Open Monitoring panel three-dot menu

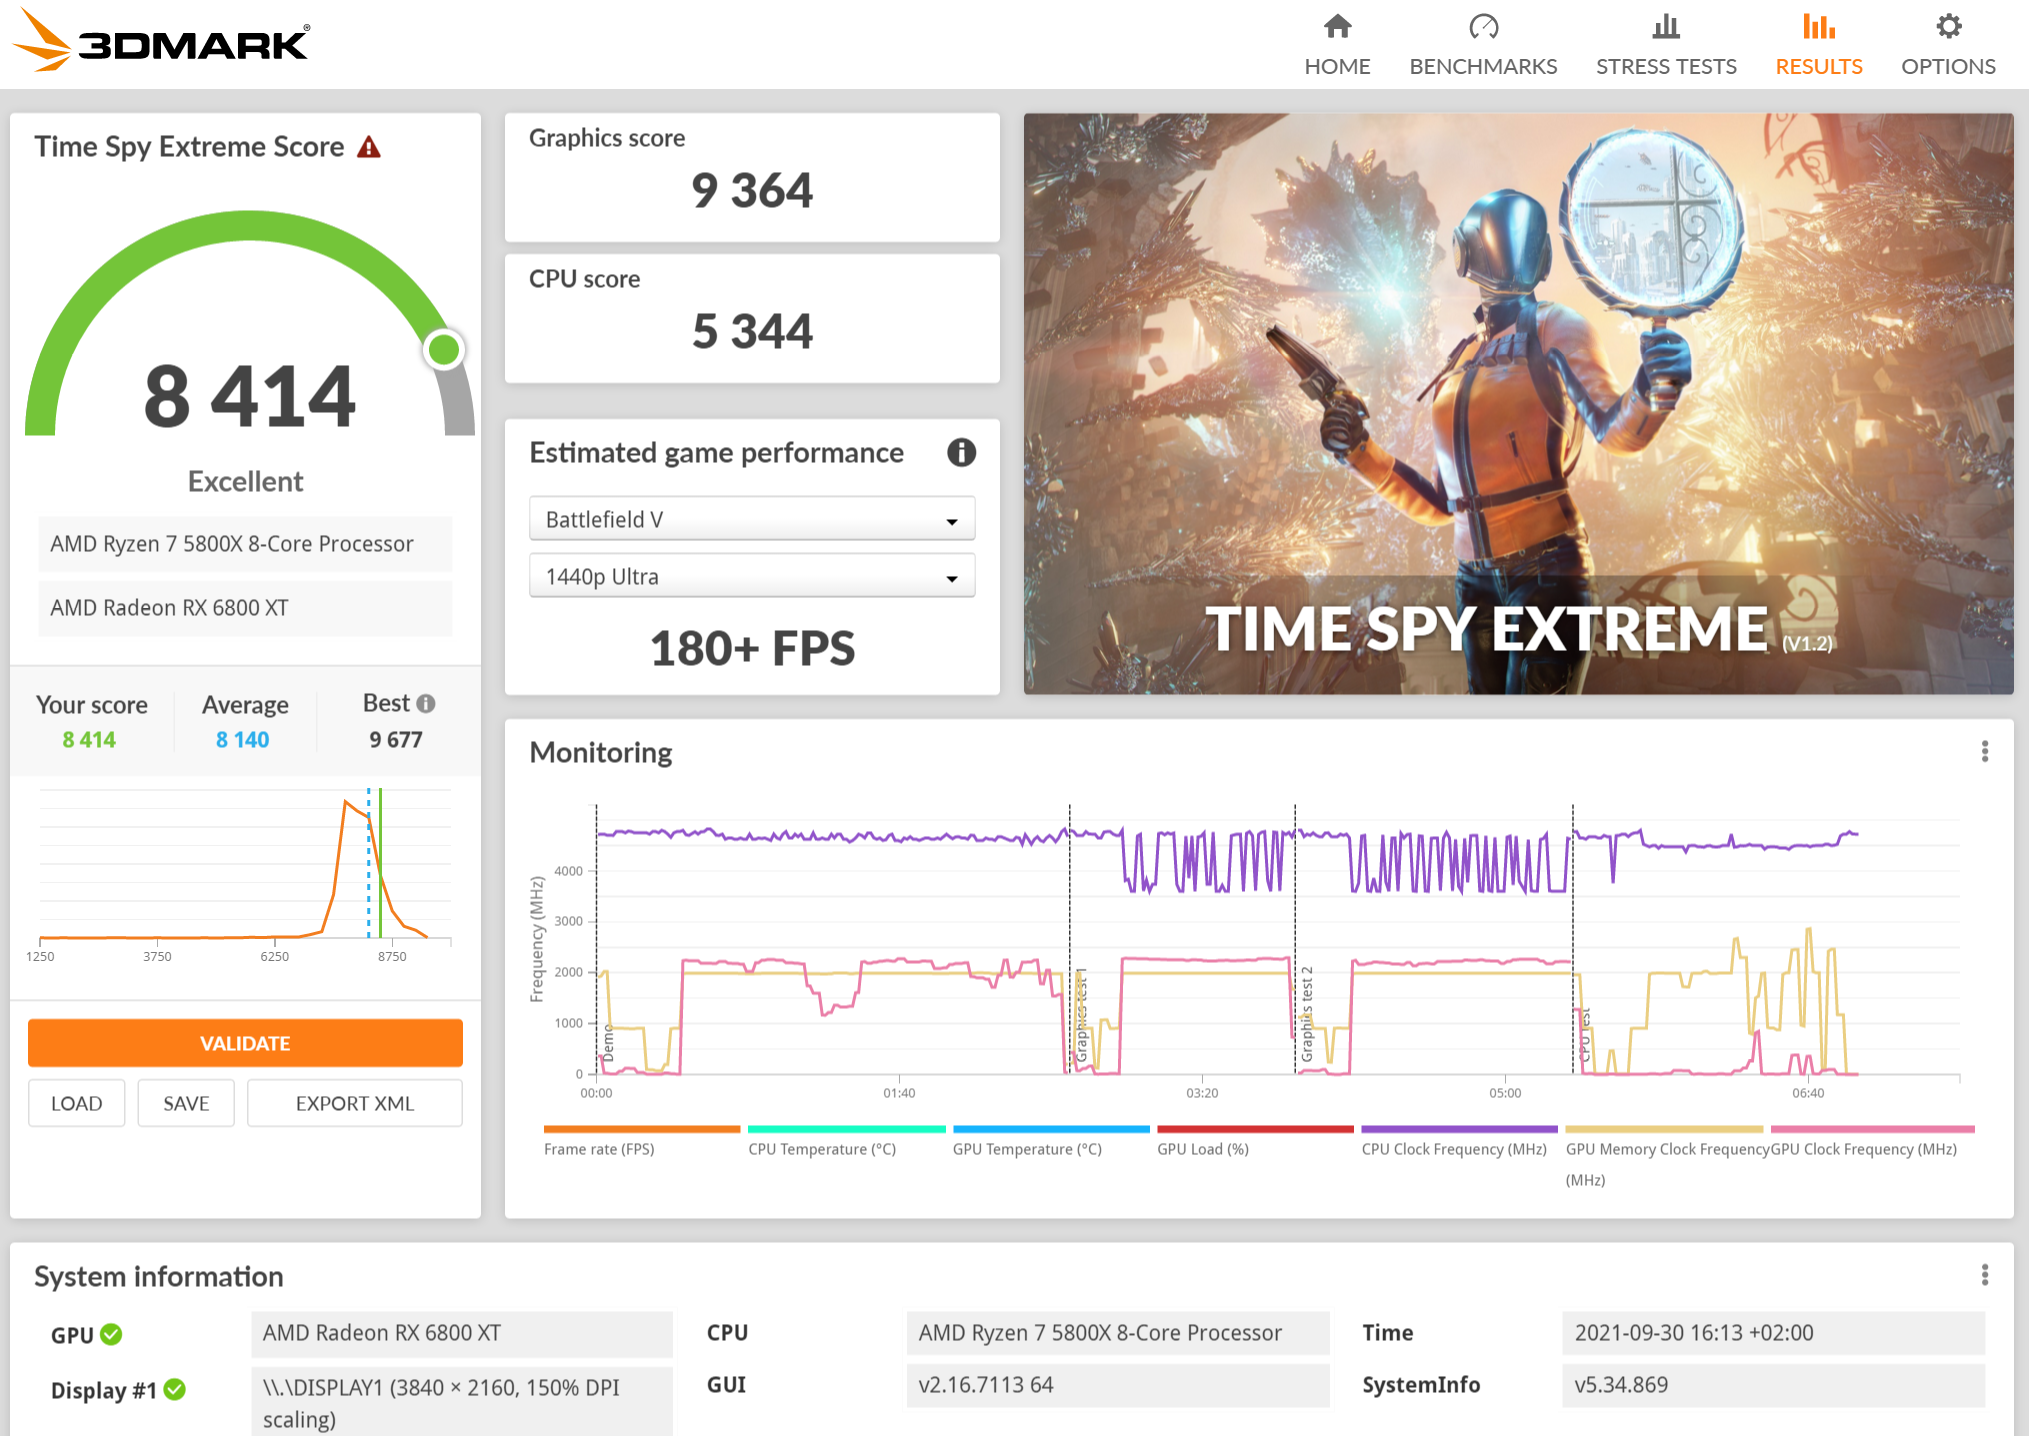pyautogui.click(x=1985, y=752)
